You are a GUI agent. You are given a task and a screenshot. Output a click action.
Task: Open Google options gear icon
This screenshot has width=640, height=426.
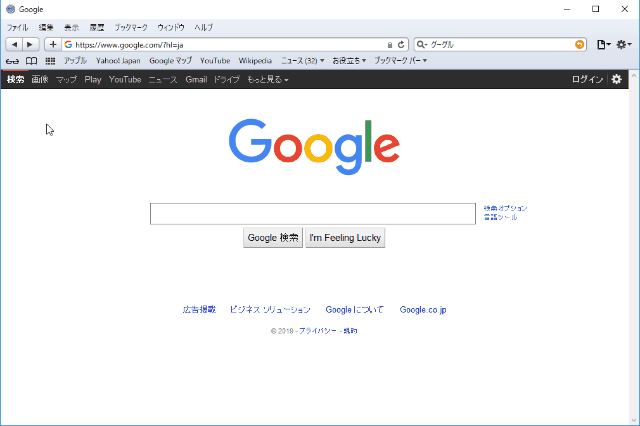pos(616,79)
